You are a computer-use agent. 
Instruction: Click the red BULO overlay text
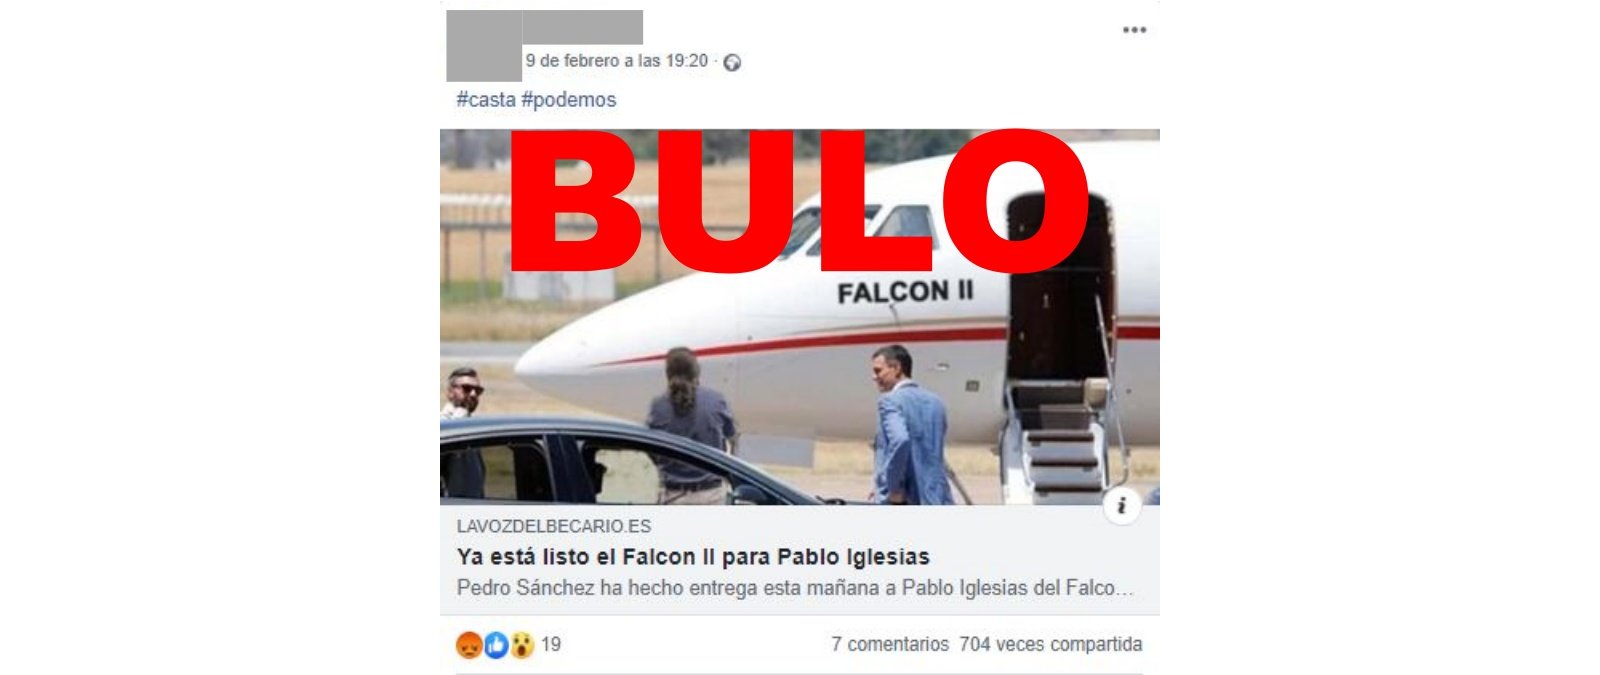800,203
